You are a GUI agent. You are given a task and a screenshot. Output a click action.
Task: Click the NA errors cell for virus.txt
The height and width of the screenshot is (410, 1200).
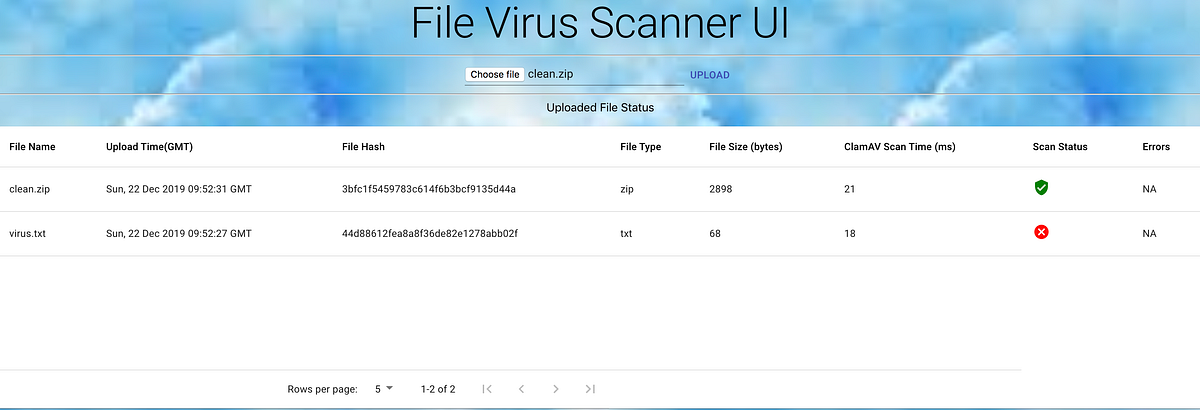coord(1149,233)
